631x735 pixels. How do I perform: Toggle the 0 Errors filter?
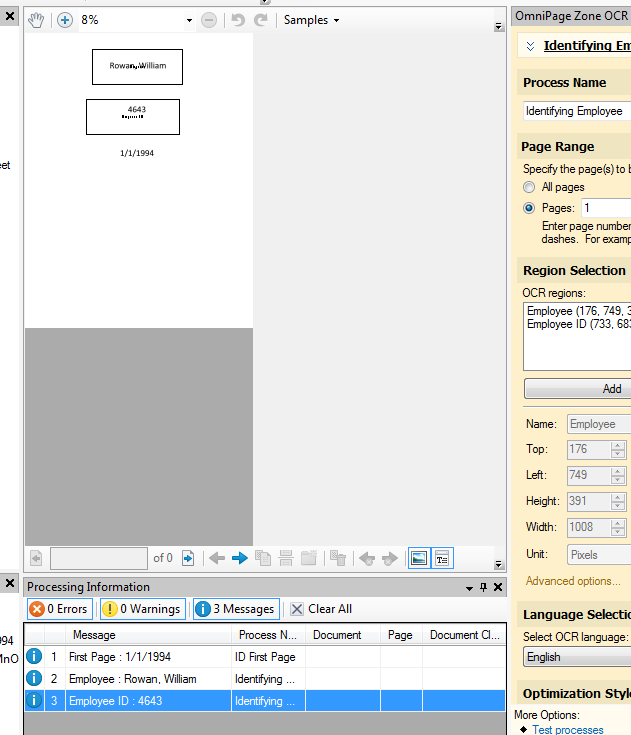pyautogui.click(x=58, y=609)
